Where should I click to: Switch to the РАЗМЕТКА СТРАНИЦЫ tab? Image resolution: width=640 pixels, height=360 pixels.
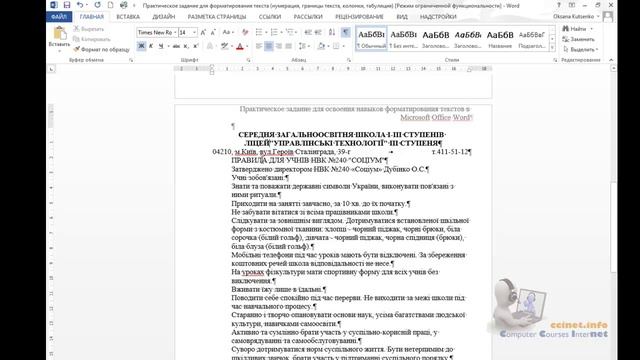click(217, 17)
